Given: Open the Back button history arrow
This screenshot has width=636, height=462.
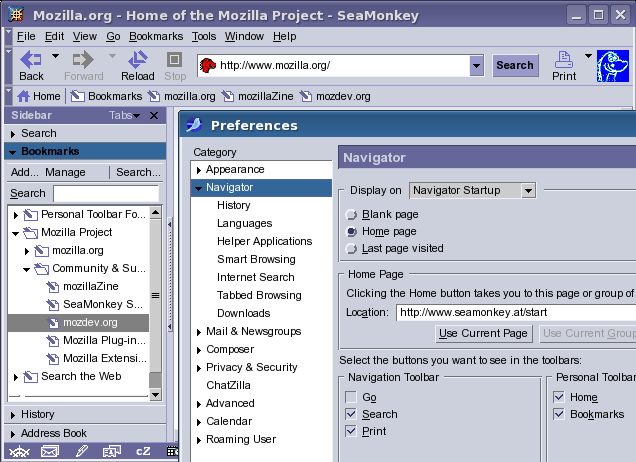Looking at the screenshot, I should click(56, 56).
